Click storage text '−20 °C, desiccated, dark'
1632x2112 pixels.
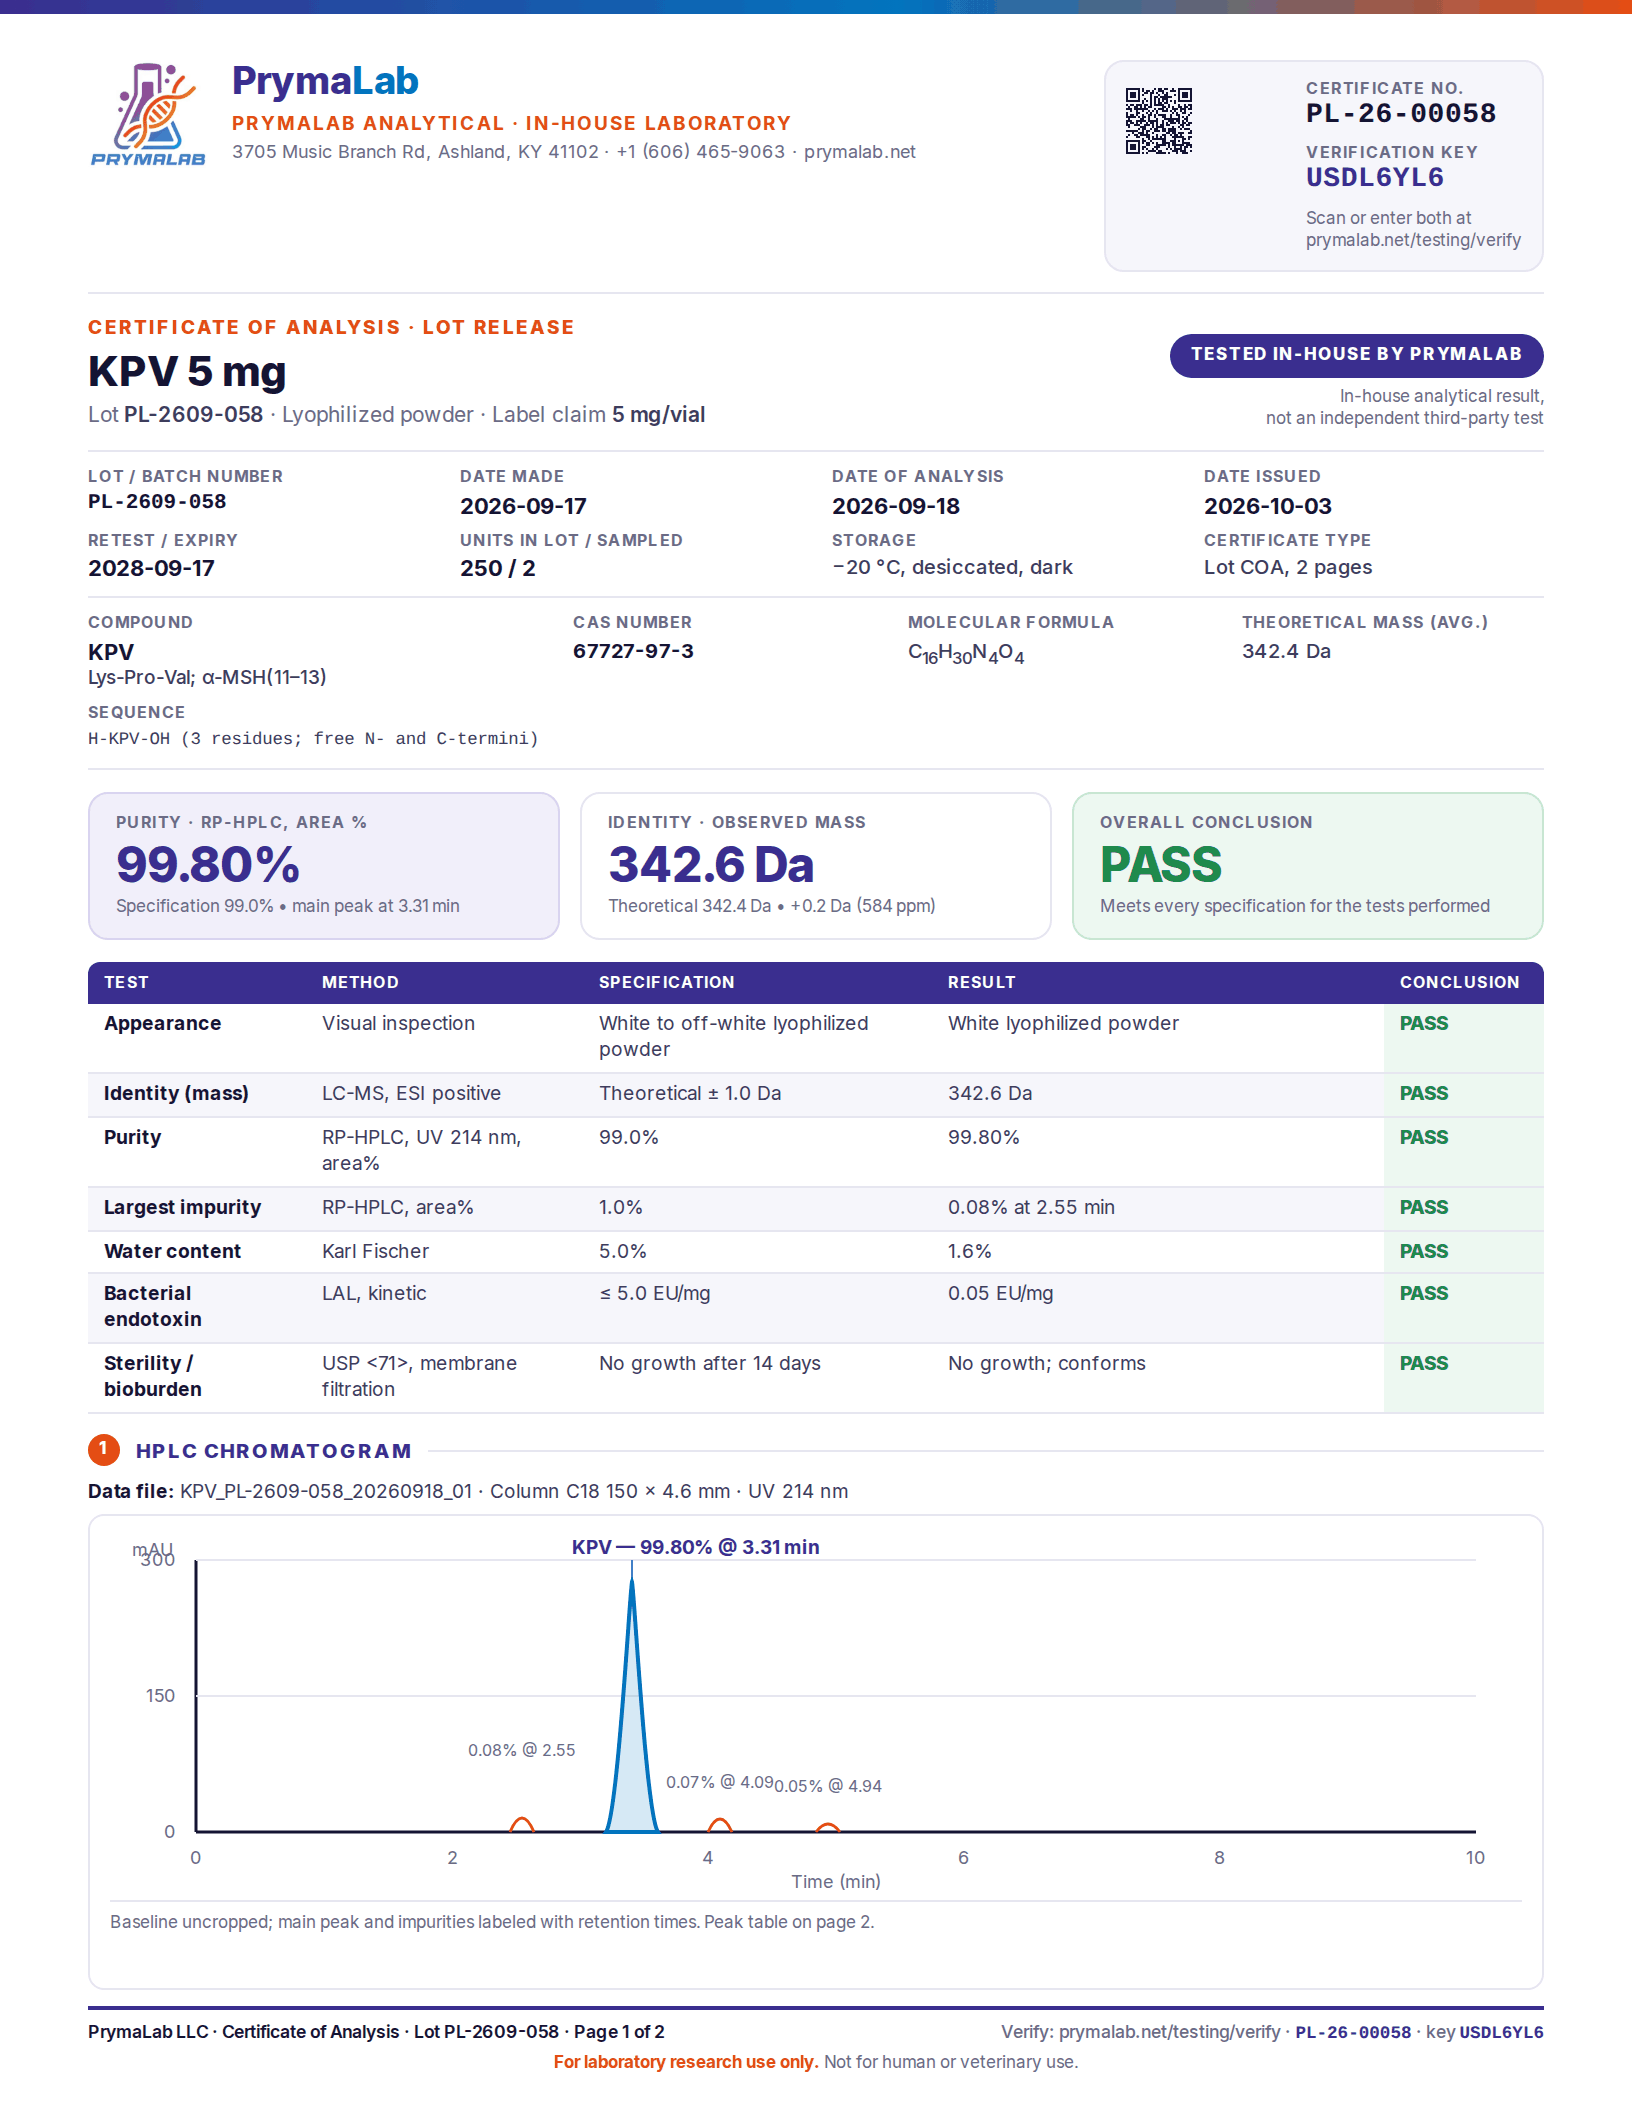(x=952, y=567)
